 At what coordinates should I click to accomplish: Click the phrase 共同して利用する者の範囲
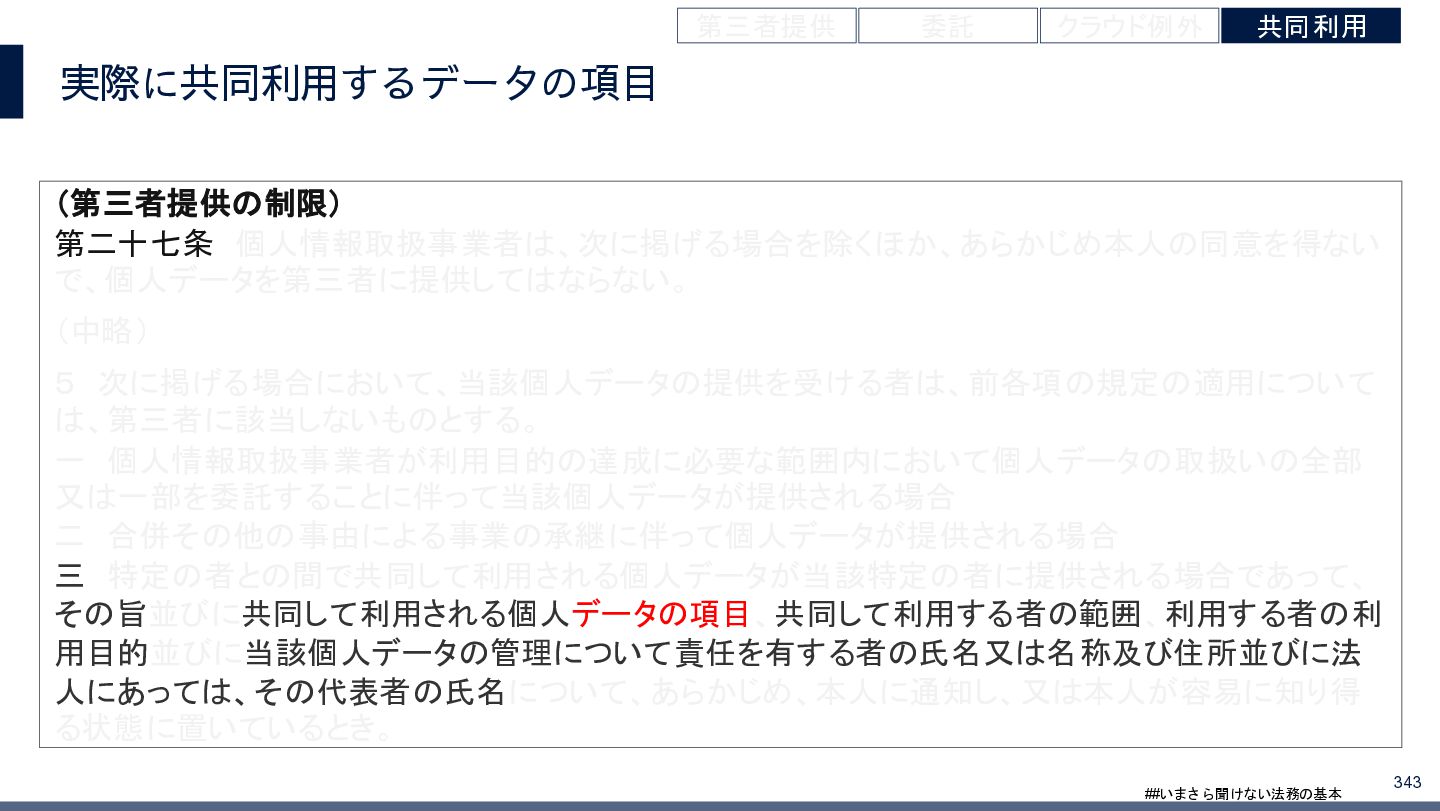958,613
